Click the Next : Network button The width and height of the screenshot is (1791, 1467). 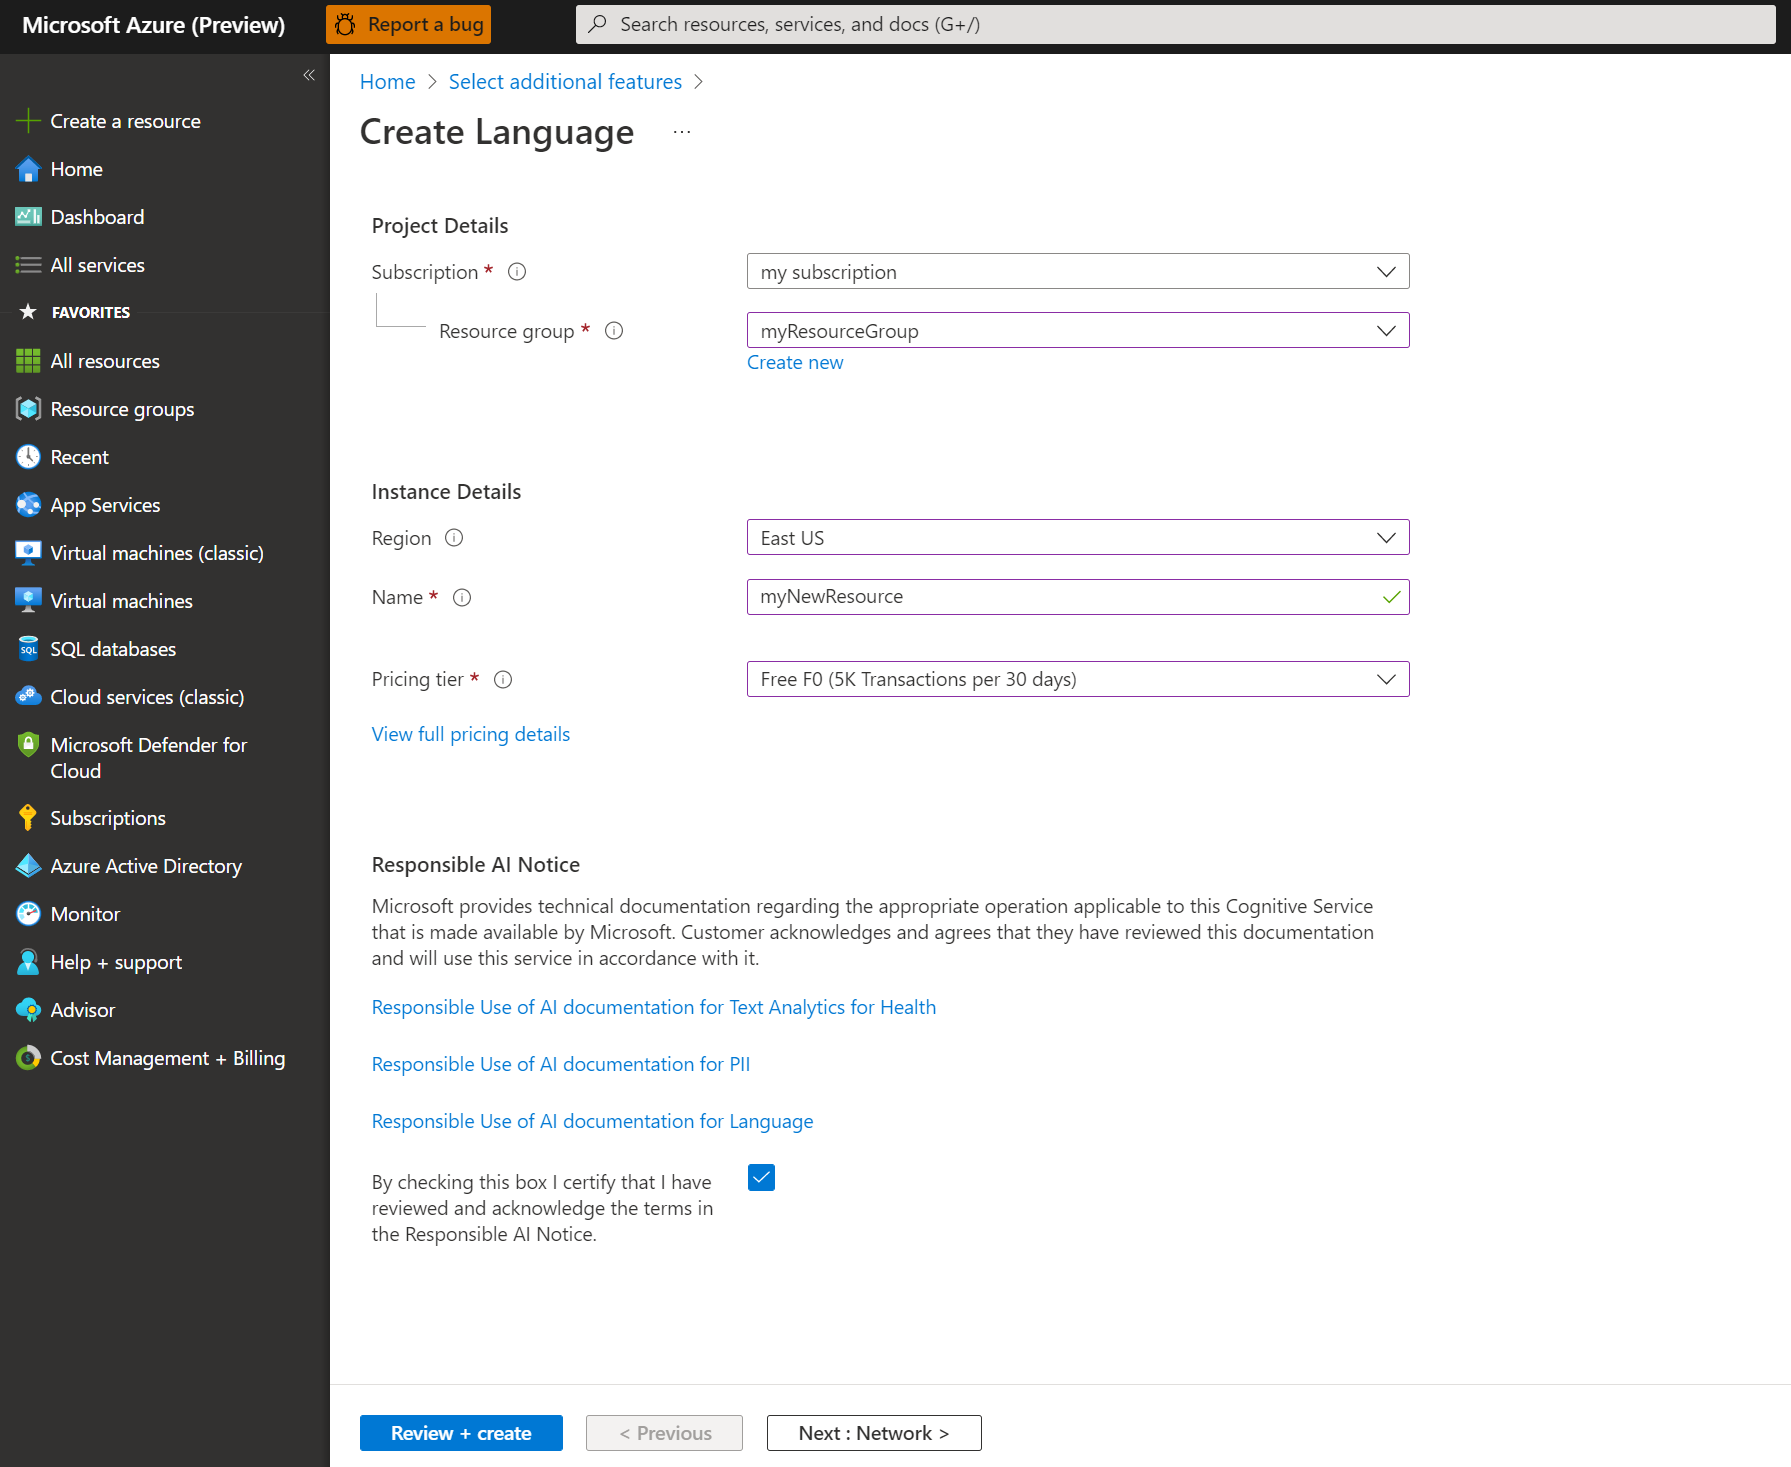click(873, 1433)
